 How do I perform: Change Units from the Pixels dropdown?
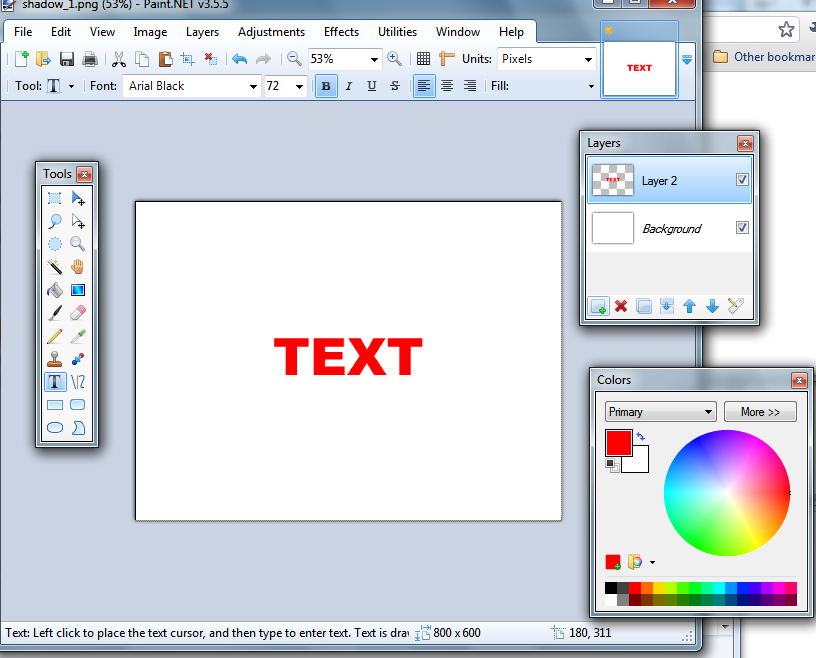[589, 59]
